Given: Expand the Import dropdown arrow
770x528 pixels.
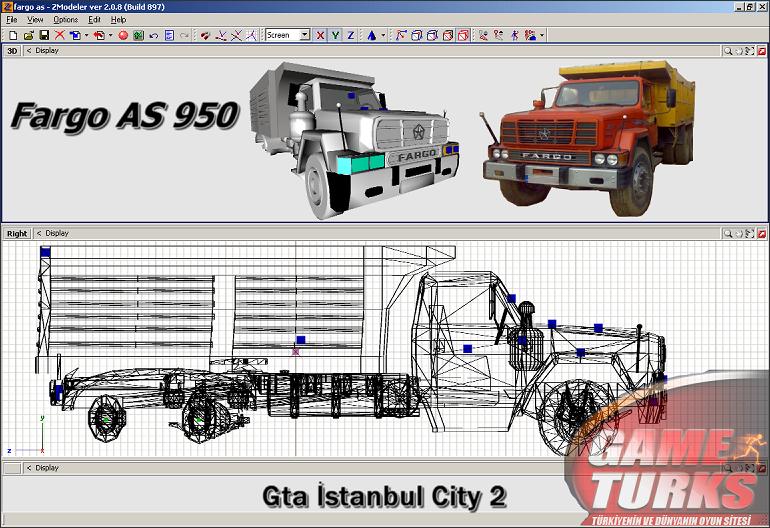Looking at the screenshot, I should [x=86, y=35].
